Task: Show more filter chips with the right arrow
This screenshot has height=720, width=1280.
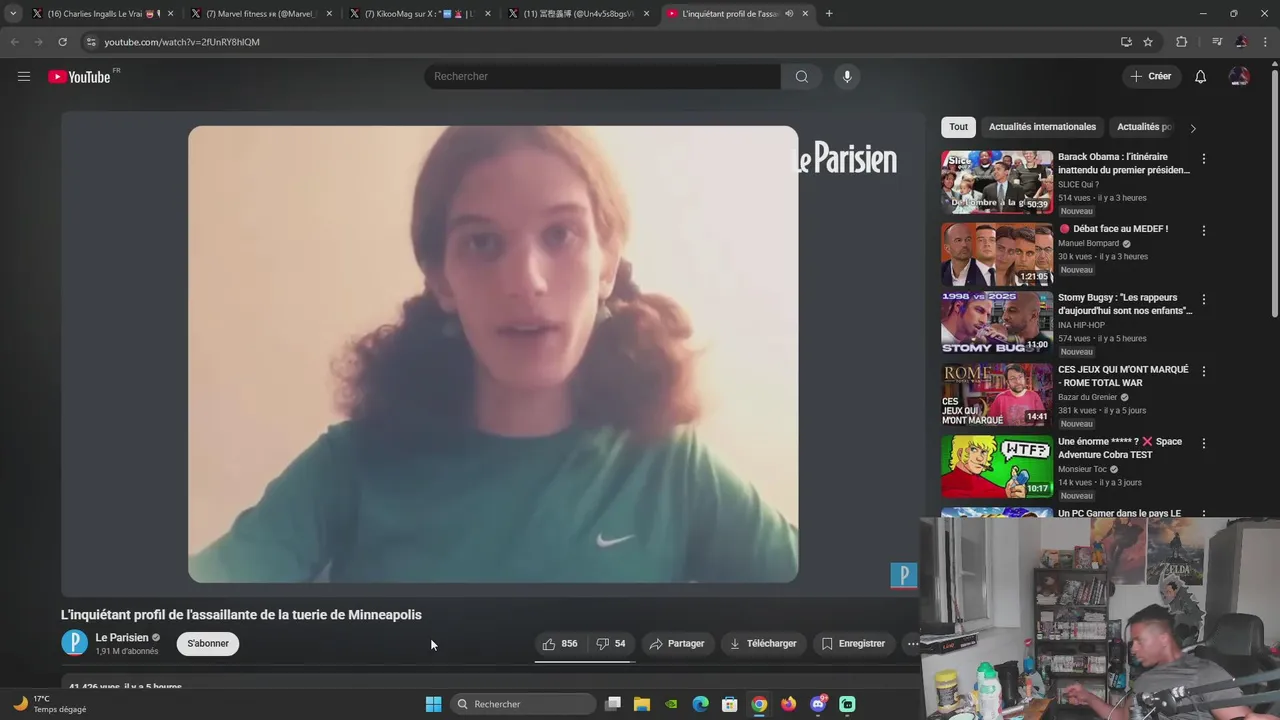Action: pyautogui.click(x=1192, y=128)
